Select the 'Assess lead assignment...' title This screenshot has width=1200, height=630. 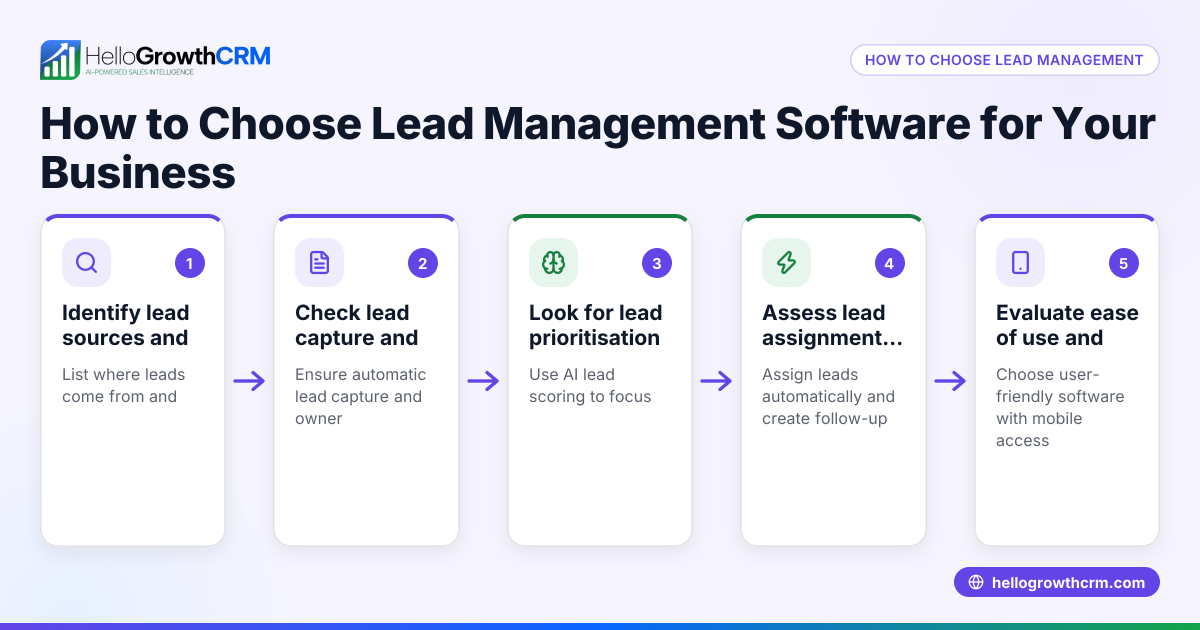tap(832, 325)
